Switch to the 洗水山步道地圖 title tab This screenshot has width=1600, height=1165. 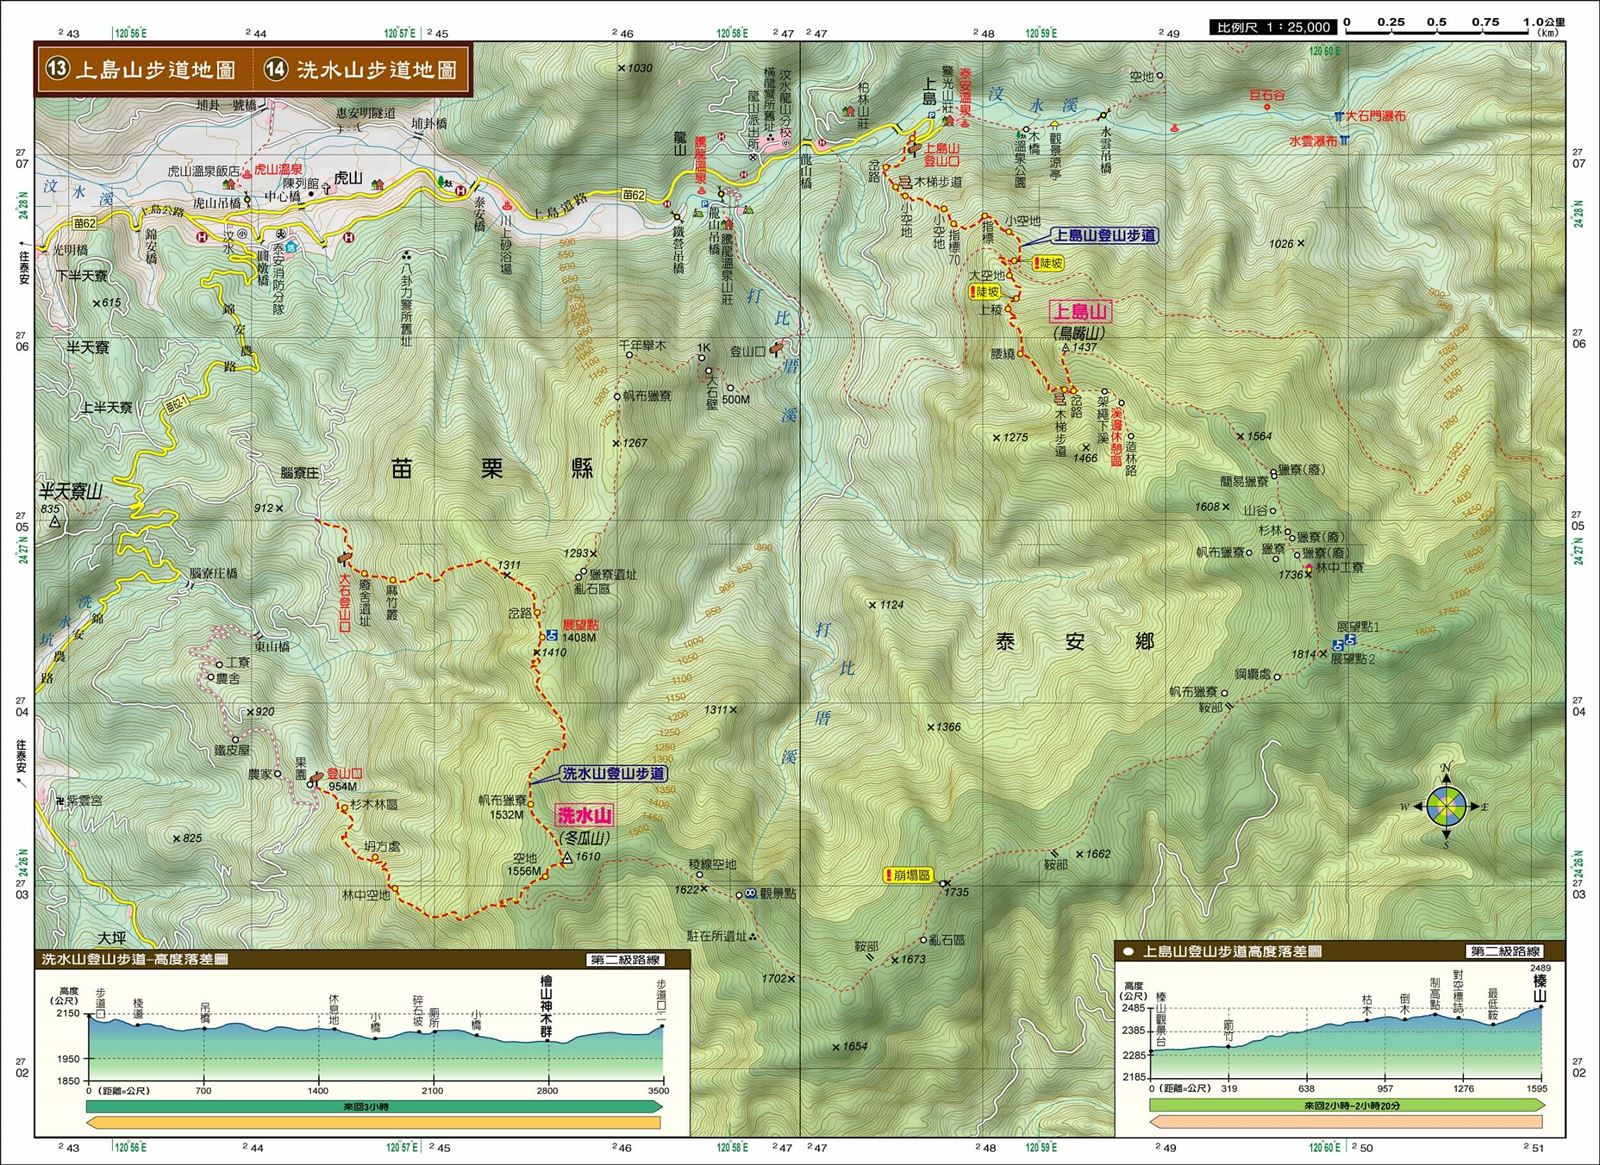coord(363,69)
